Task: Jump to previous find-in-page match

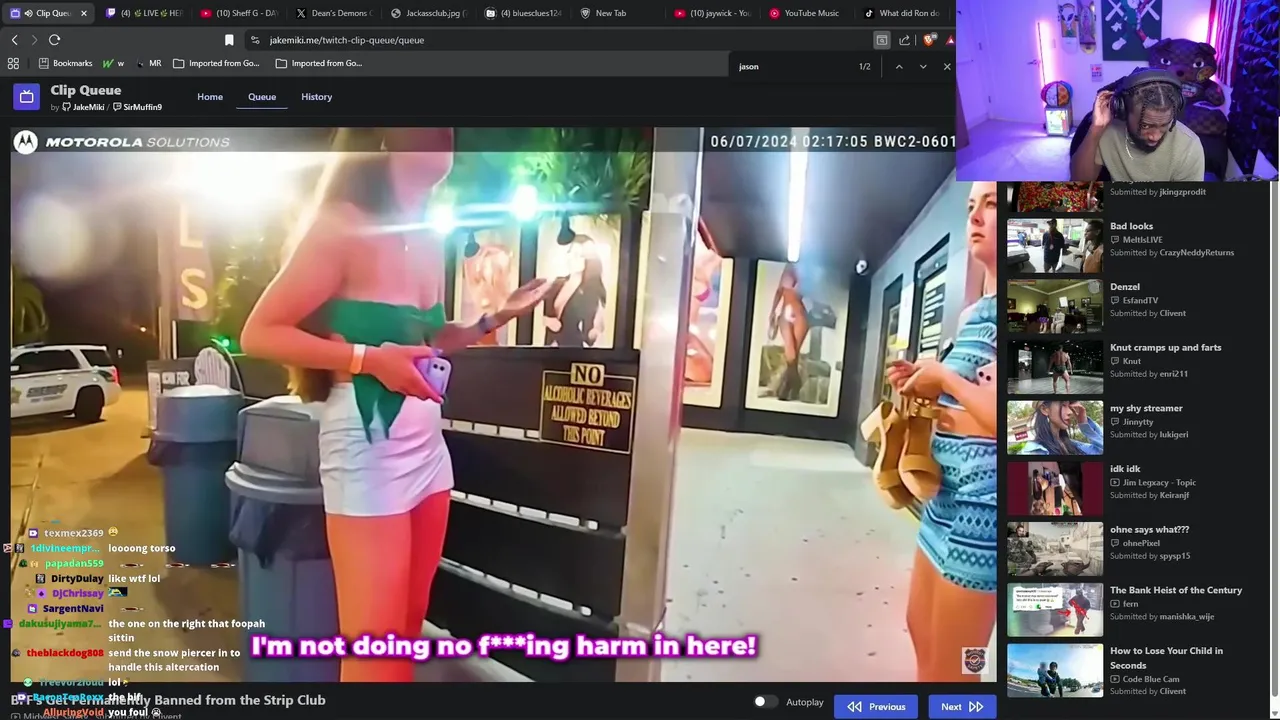Action: click(899, 66)
